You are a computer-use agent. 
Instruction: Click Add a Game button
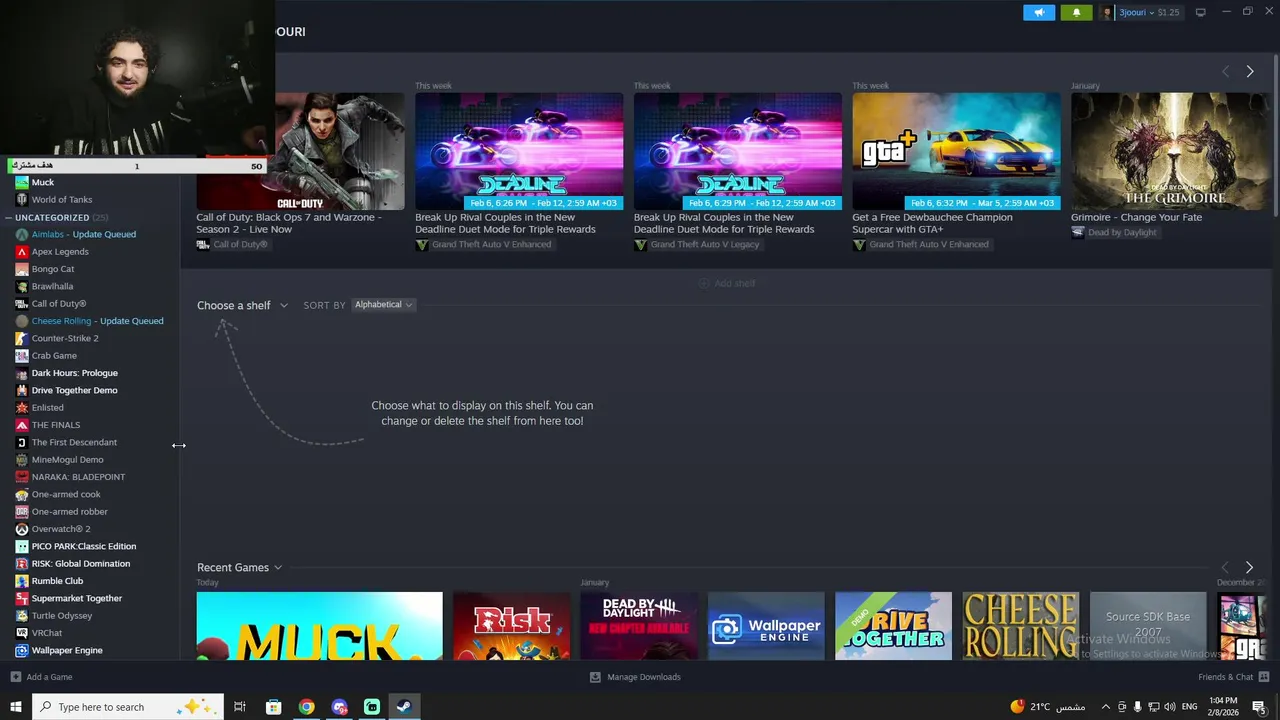tap(41, 677)
